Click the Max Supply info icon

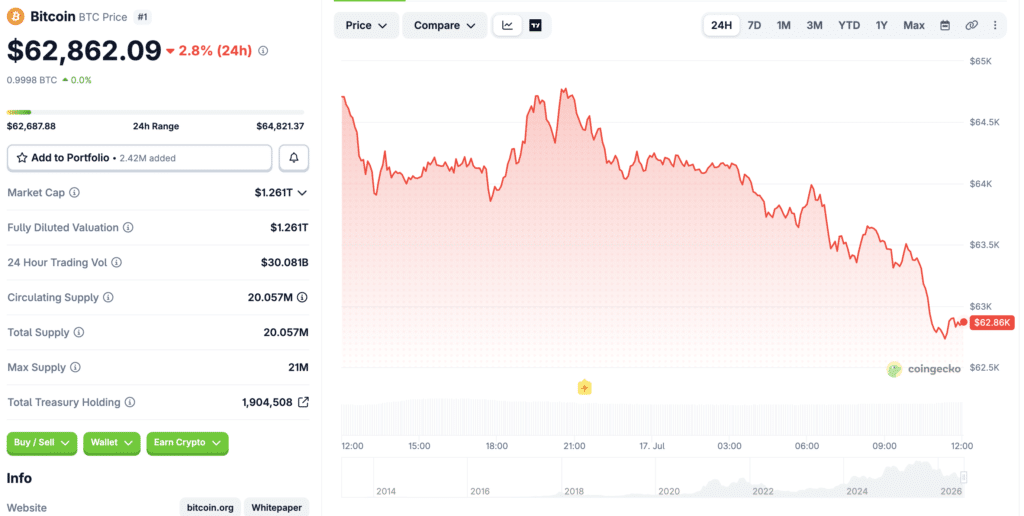[75, 367]
